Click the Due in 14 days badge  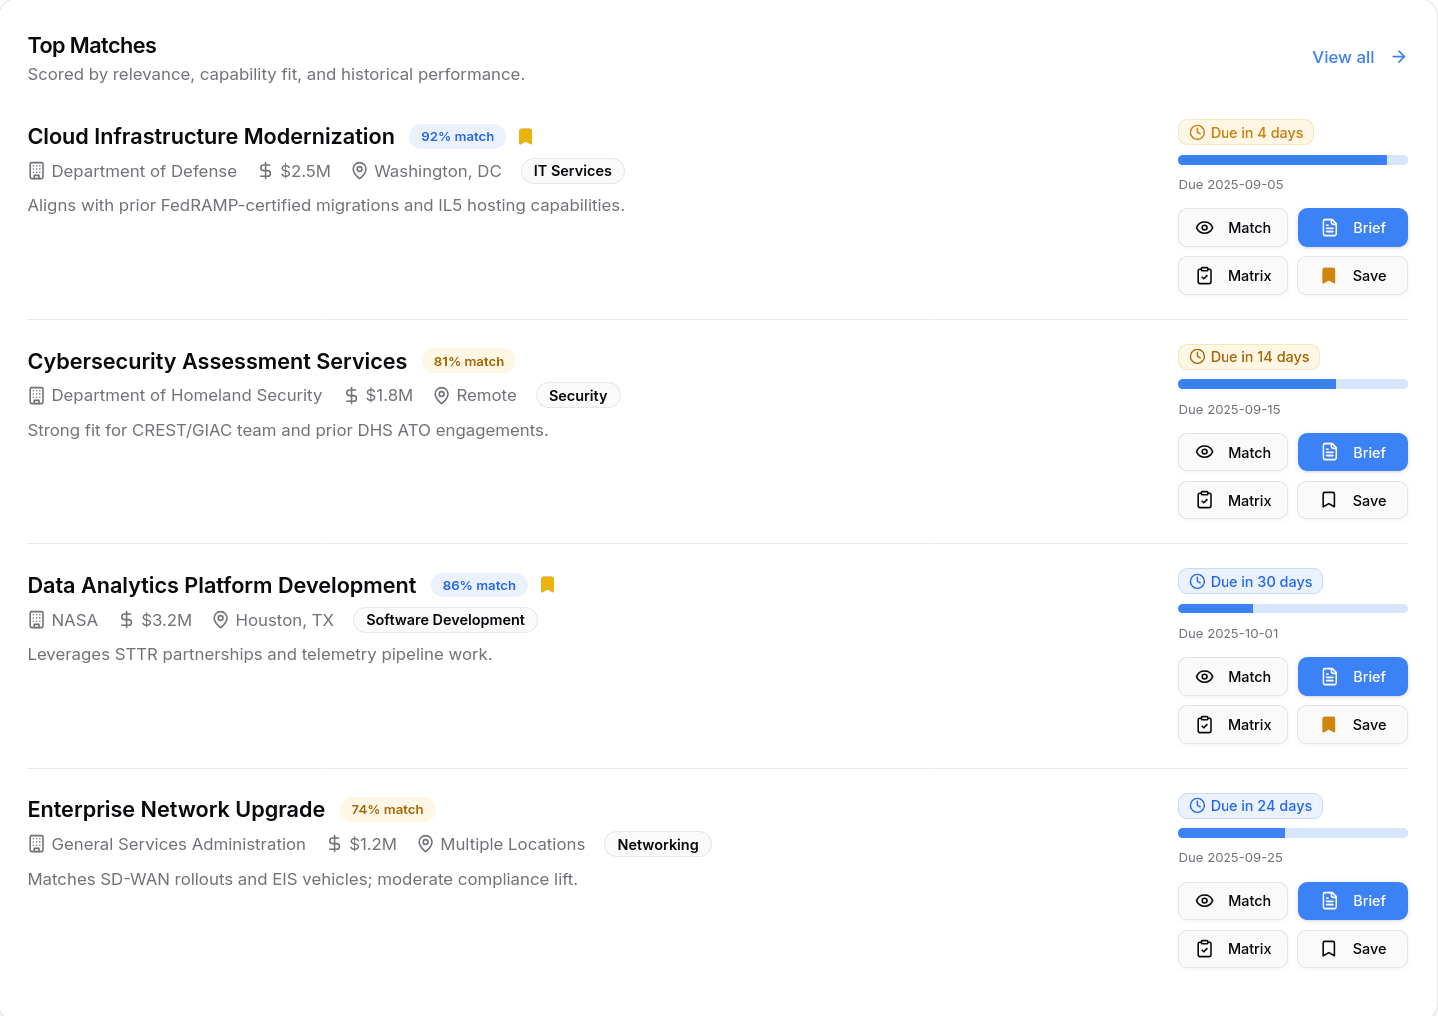click(1249, 357)
